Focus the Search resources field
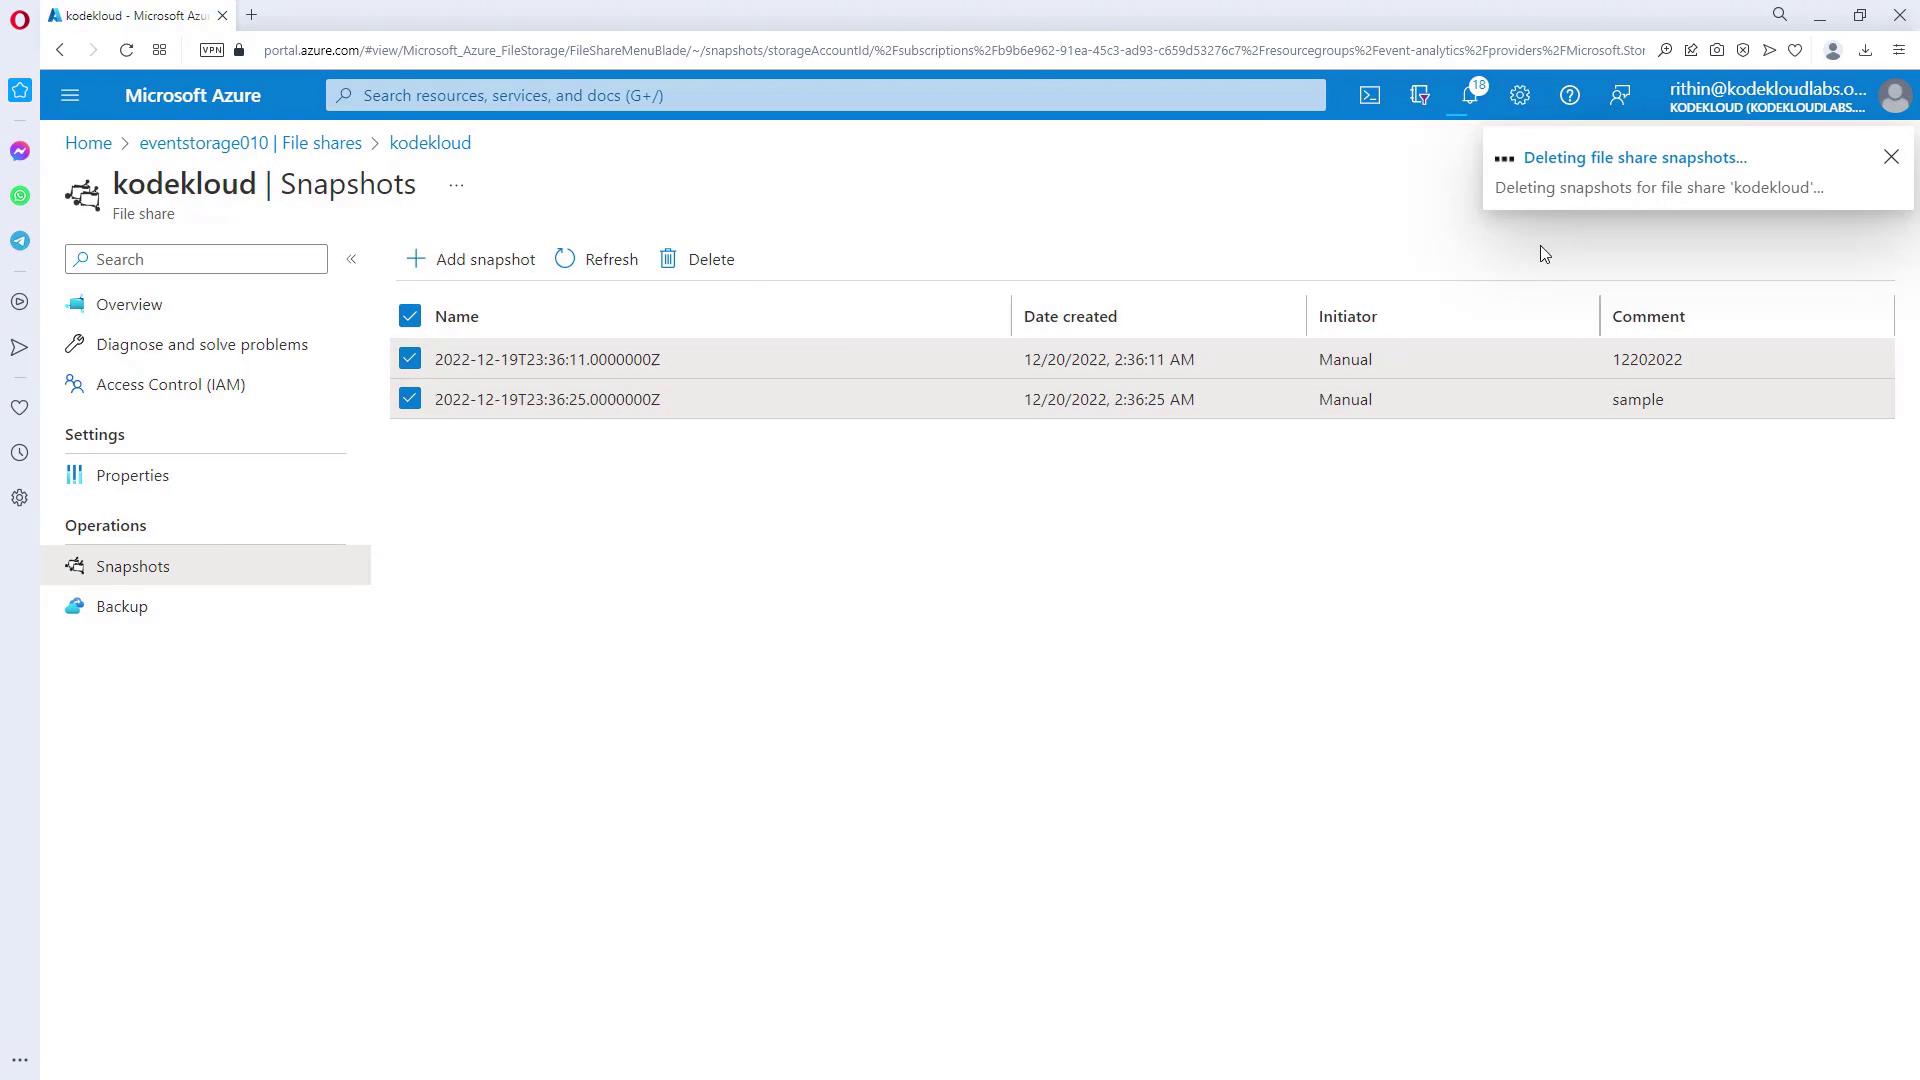Screen dimensions: 1920x1080 (x=825, y=95)
